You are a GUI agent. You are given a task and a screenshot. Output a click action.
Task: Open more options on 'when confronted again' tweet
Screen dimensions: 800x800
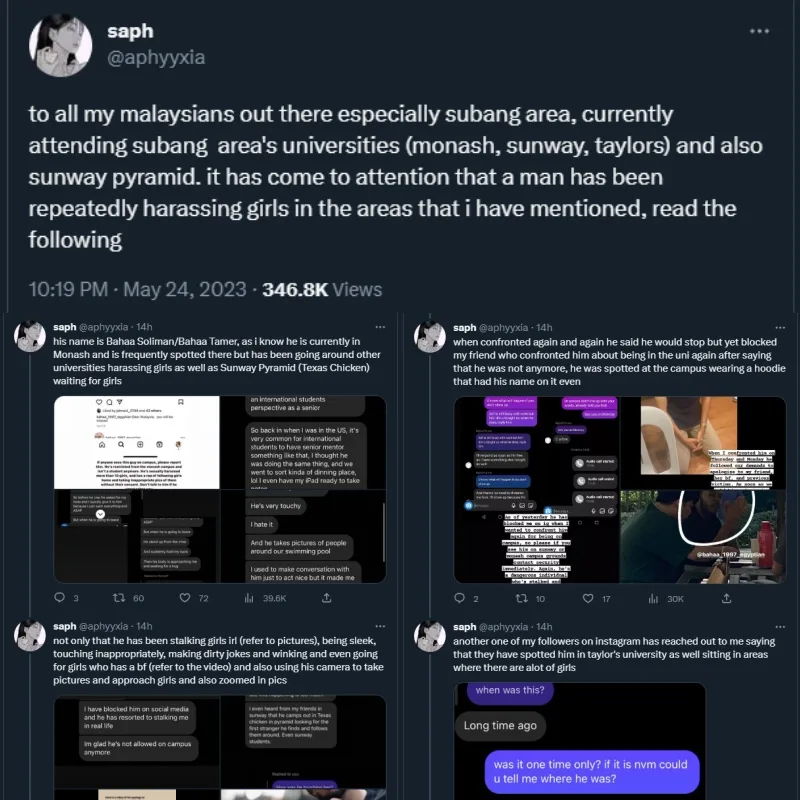pos(780,327)
